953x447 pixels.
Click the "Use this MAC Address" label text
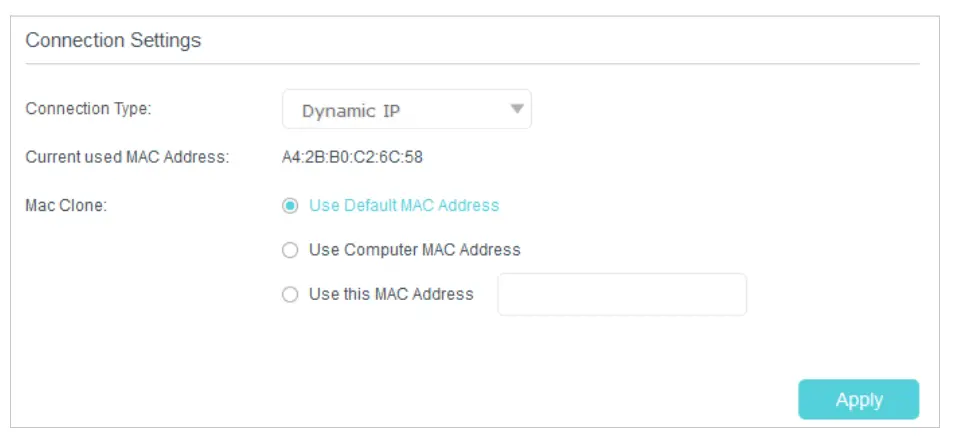point(391,295)
